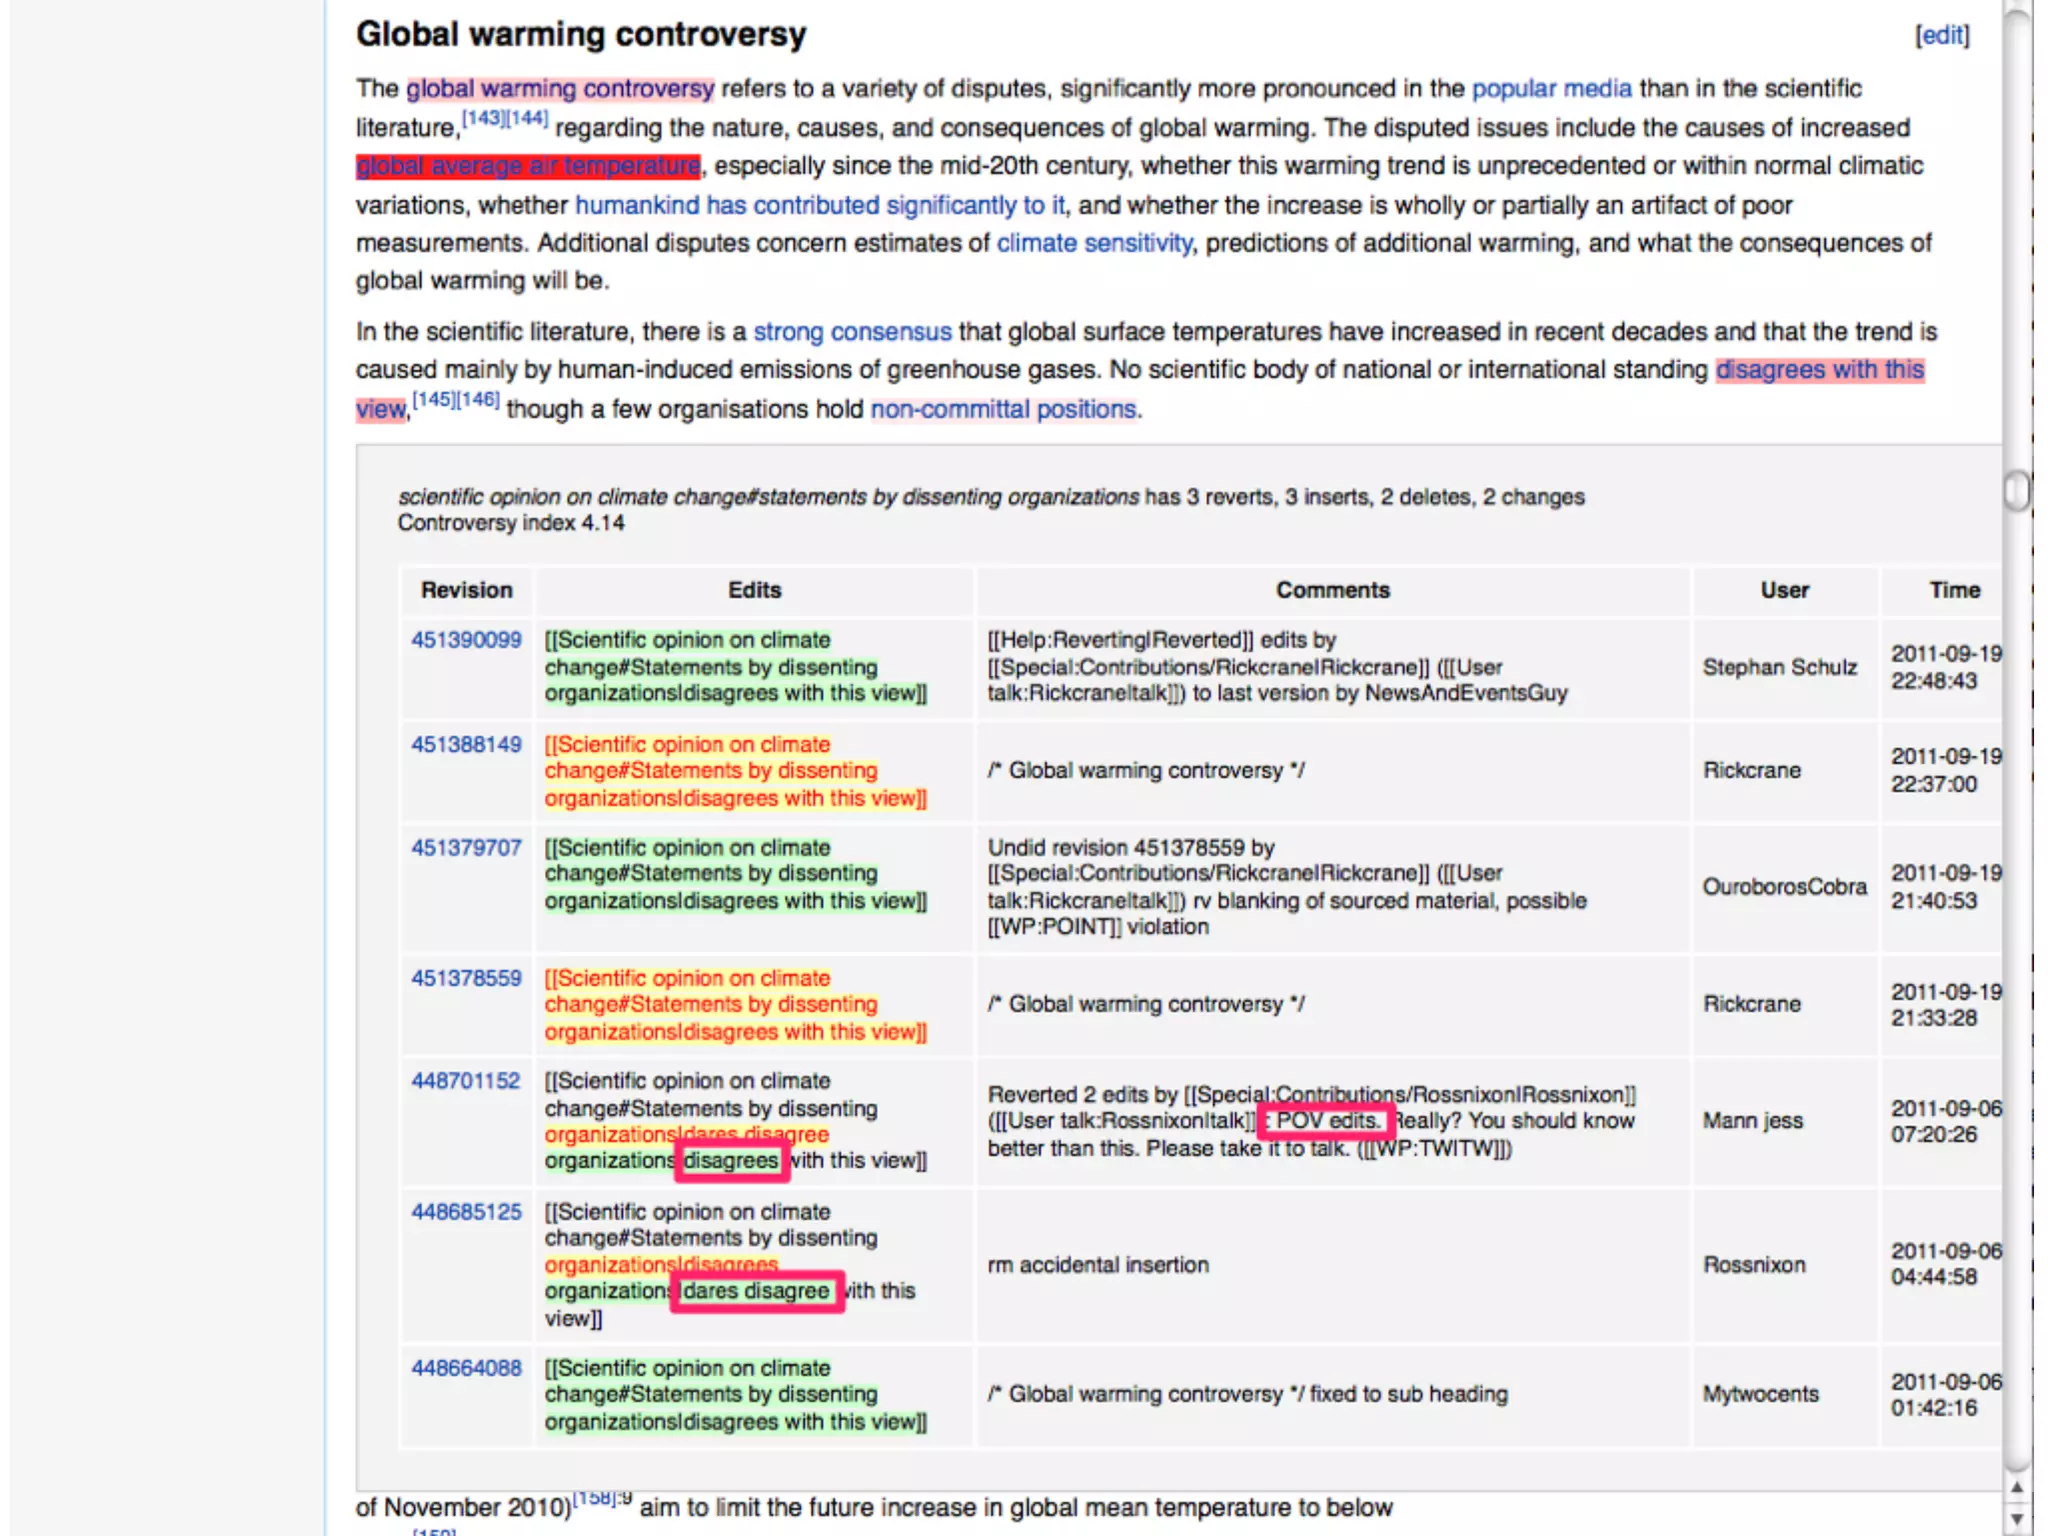
Task: Open revision 451390099
Action: pos(466,640)
